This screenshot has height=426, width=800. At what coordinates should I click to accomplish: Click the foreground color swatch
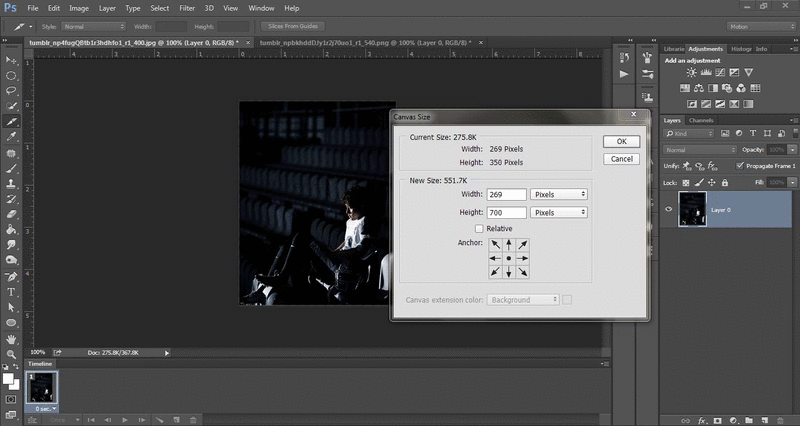coord(8,378)
